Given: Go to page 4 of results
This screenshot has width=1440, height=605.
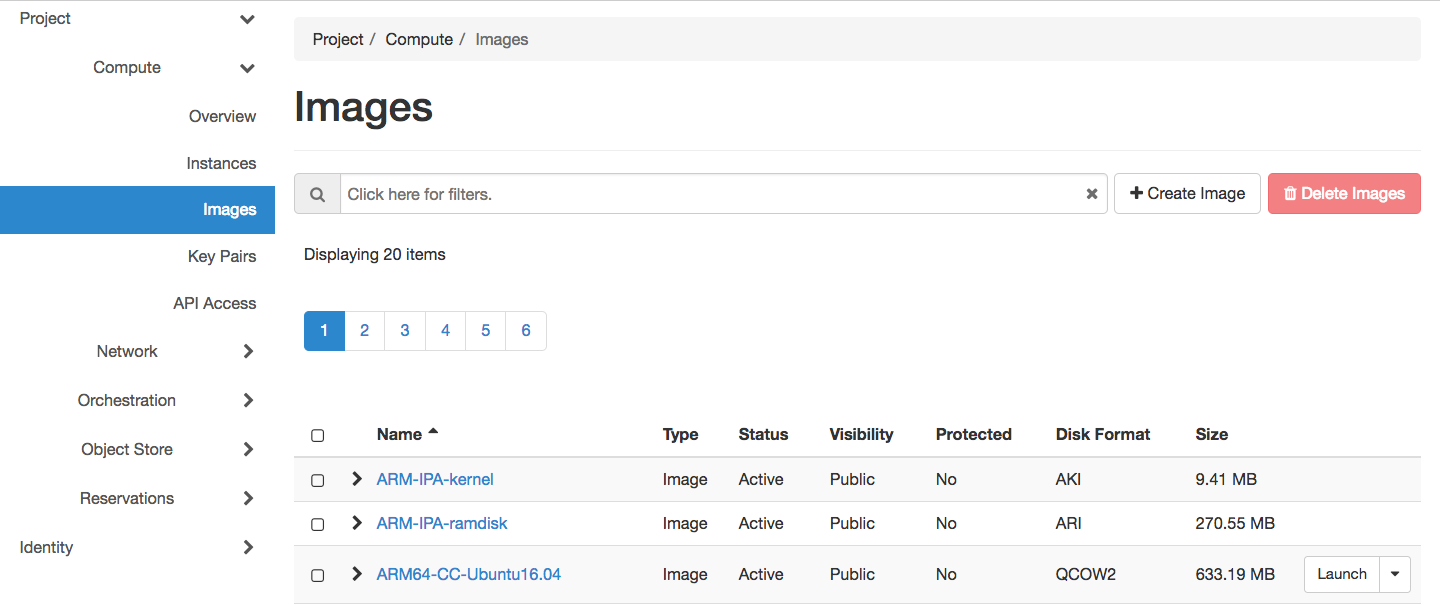Looking at the screenshot, I should [445, 331].
